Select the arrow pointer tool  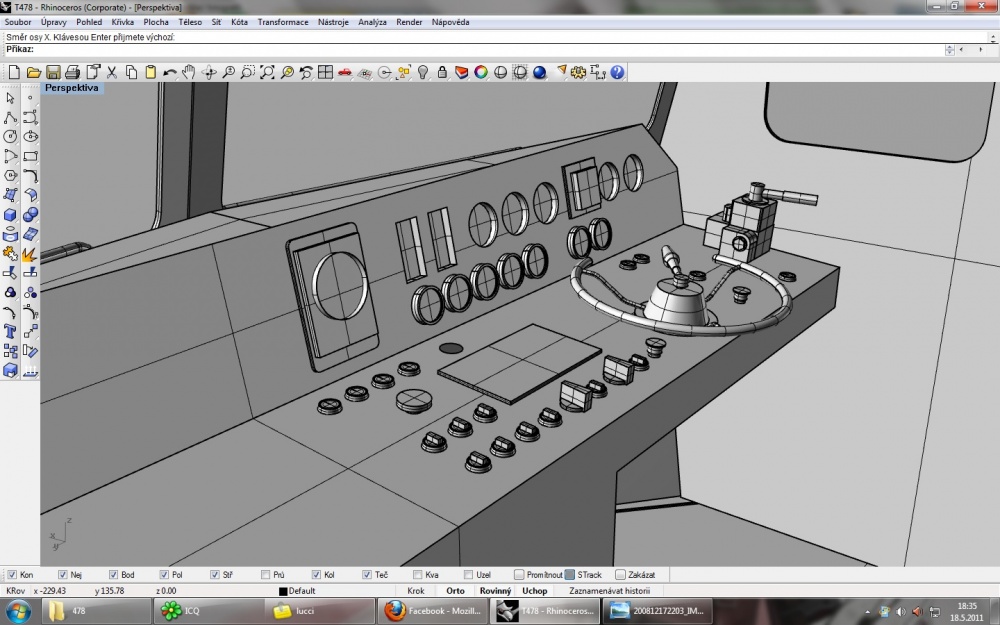pyautogui.click(x=10, y=98)
